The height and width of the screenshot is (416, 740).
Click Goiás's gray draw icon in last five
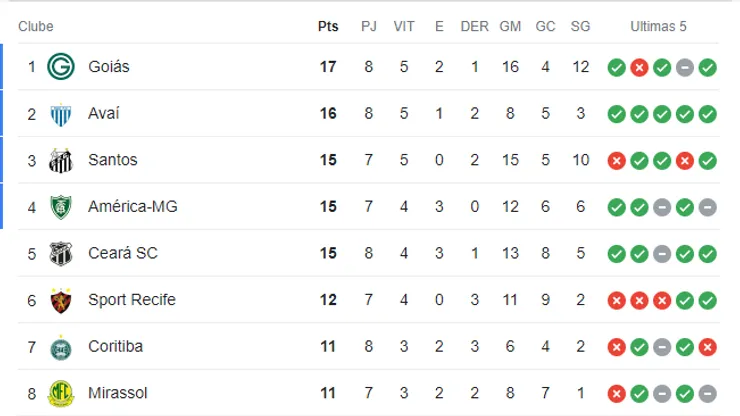pos(685,68)
